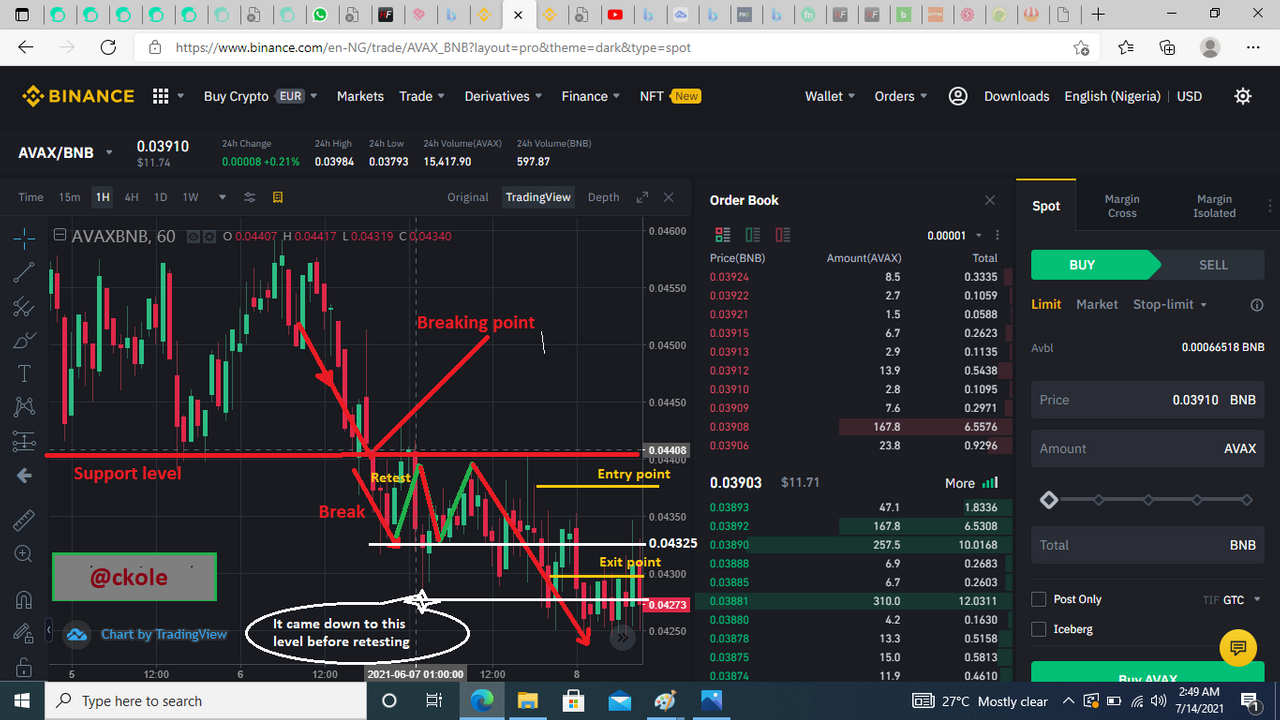This screenshot has width=1280, height=720.
Task: Click the Price input field
Action: point(1147,400)
